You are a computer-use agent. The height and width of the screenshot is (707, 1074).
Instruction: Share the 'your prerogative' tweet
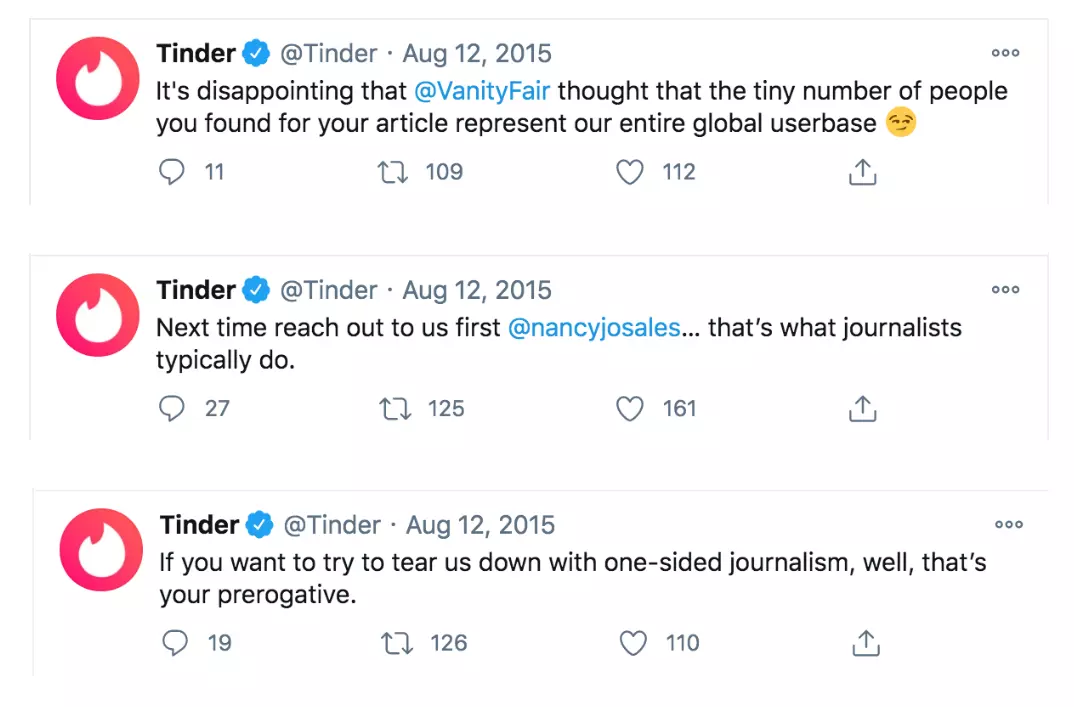[866, 643]
